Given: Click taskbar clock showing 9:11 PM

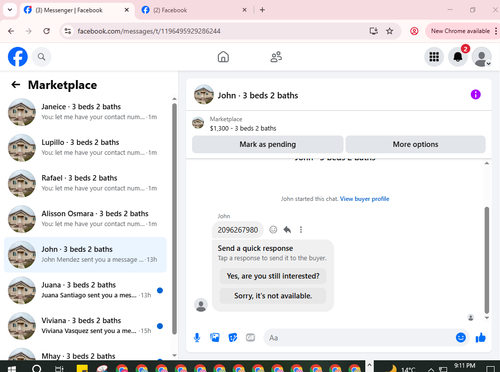Looking at the screenshot, I should click(x=464, y=367).
